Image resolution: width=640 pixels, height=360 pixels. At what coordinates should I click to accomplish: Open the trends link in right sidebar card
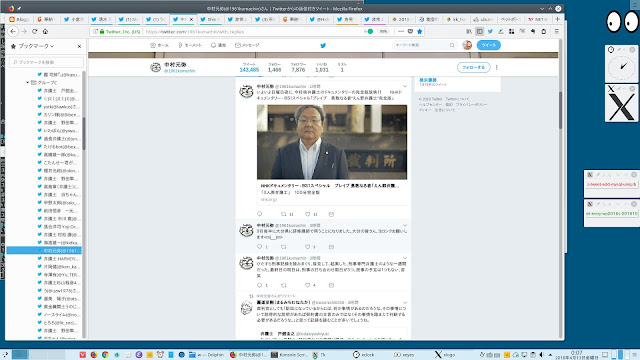click(x=428, y=80)
